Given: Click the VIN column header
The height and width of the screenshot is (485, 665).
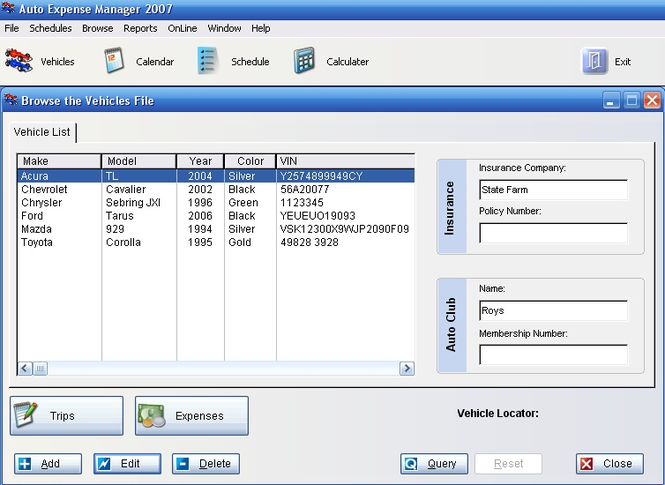Looking at the screenshot, I should 346,161.
